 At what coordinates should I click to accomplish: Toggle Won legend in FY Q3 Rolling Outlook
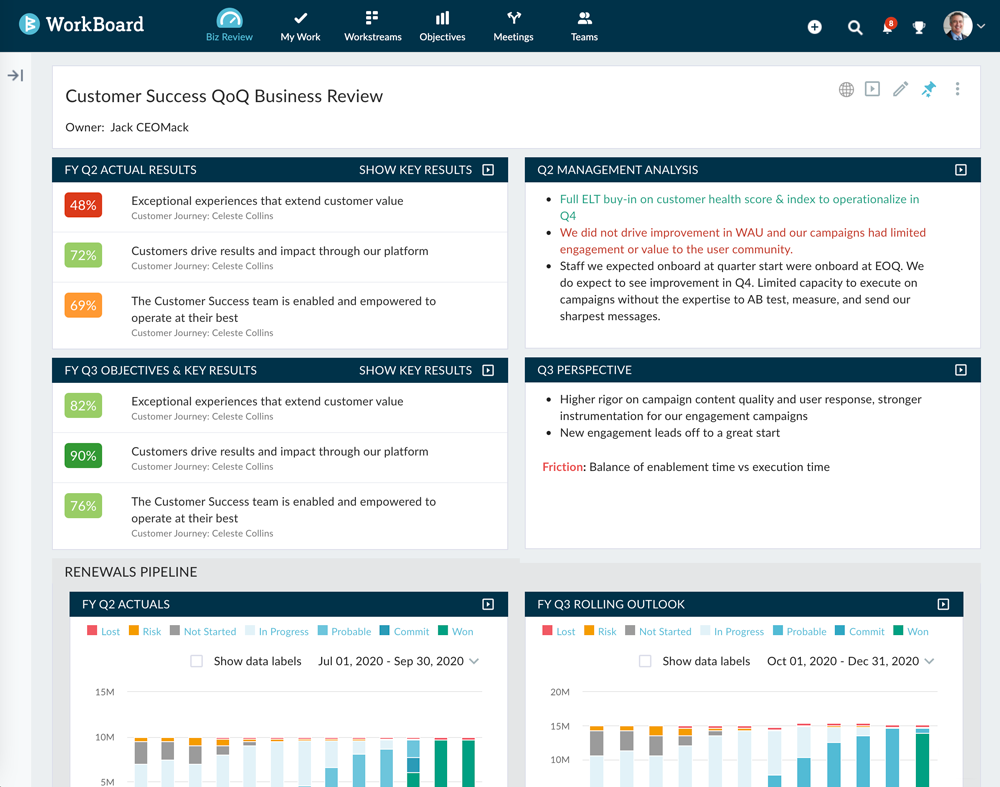911,631
